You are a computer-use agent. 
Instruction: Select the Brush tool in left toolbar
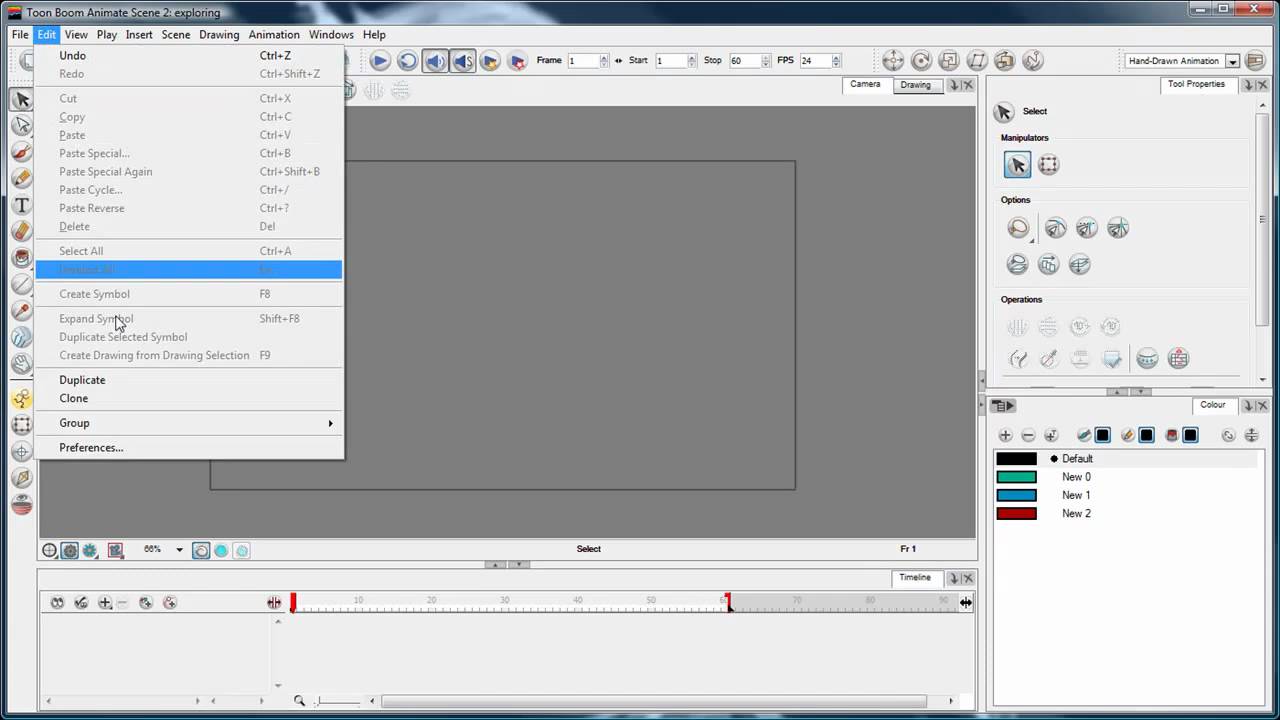point(21,152)
